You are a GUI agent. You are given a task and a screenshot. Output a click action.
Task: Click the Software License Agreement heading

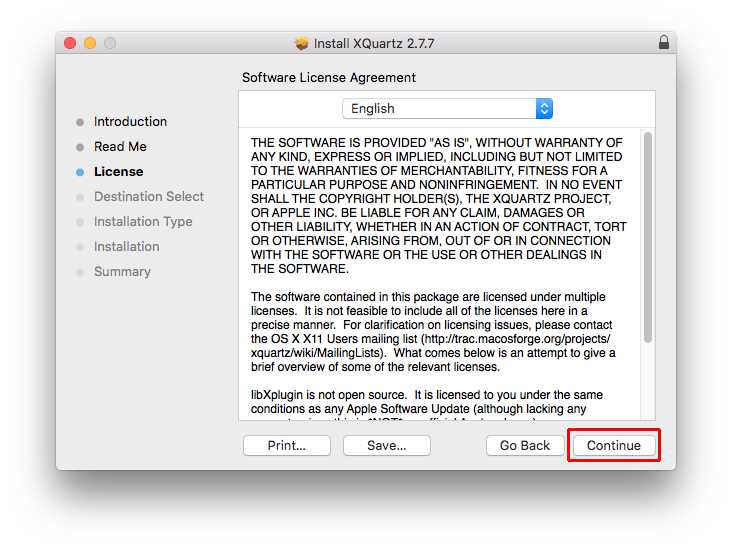[329, 78]
